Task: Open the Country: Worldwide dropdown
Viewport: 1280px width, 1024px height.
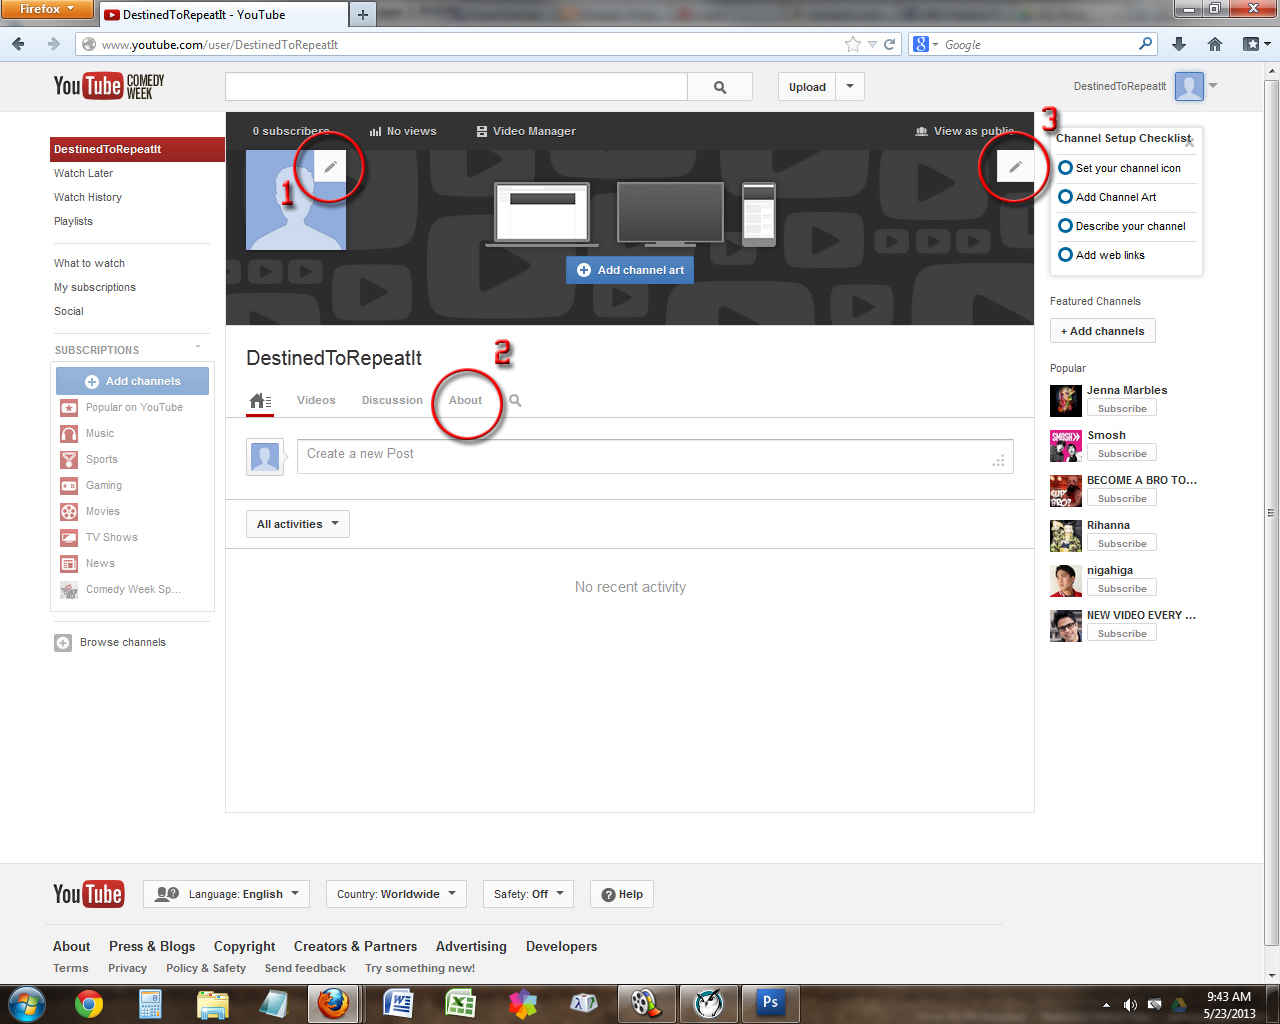Action: point(395,893)
